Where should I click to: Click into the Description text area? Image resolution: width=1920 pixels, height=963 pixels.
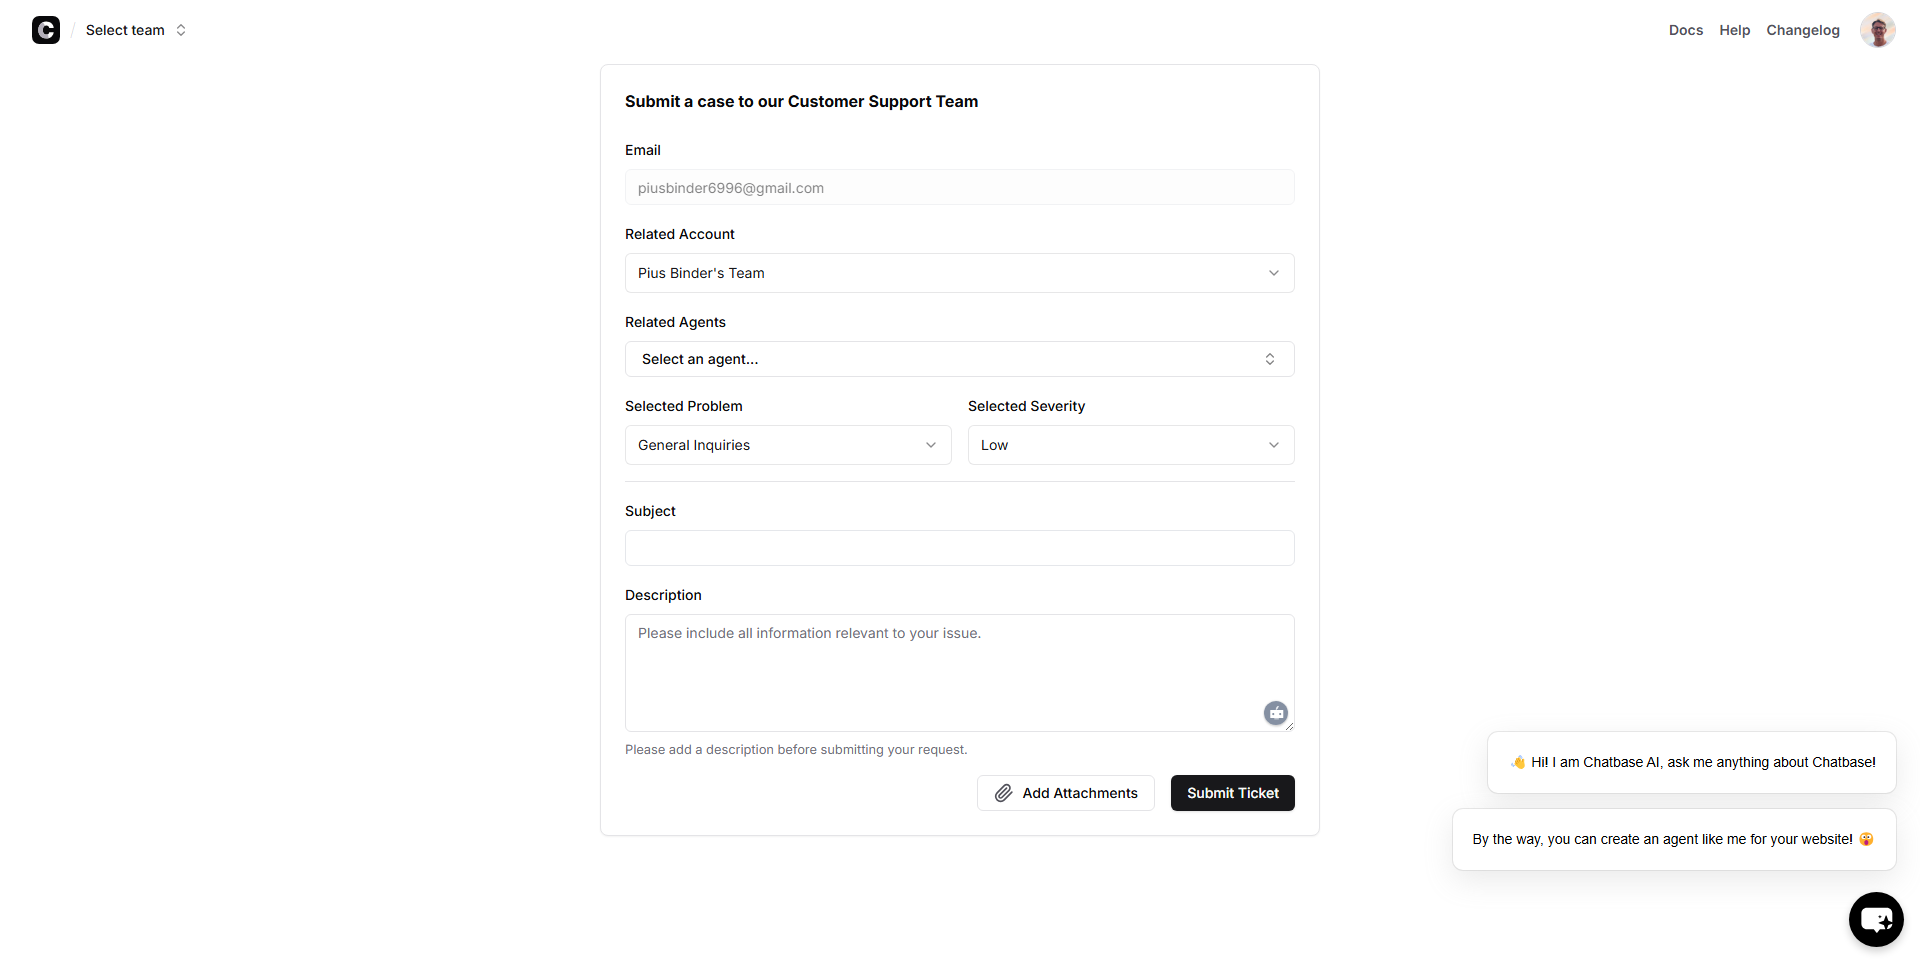(940, 673)
